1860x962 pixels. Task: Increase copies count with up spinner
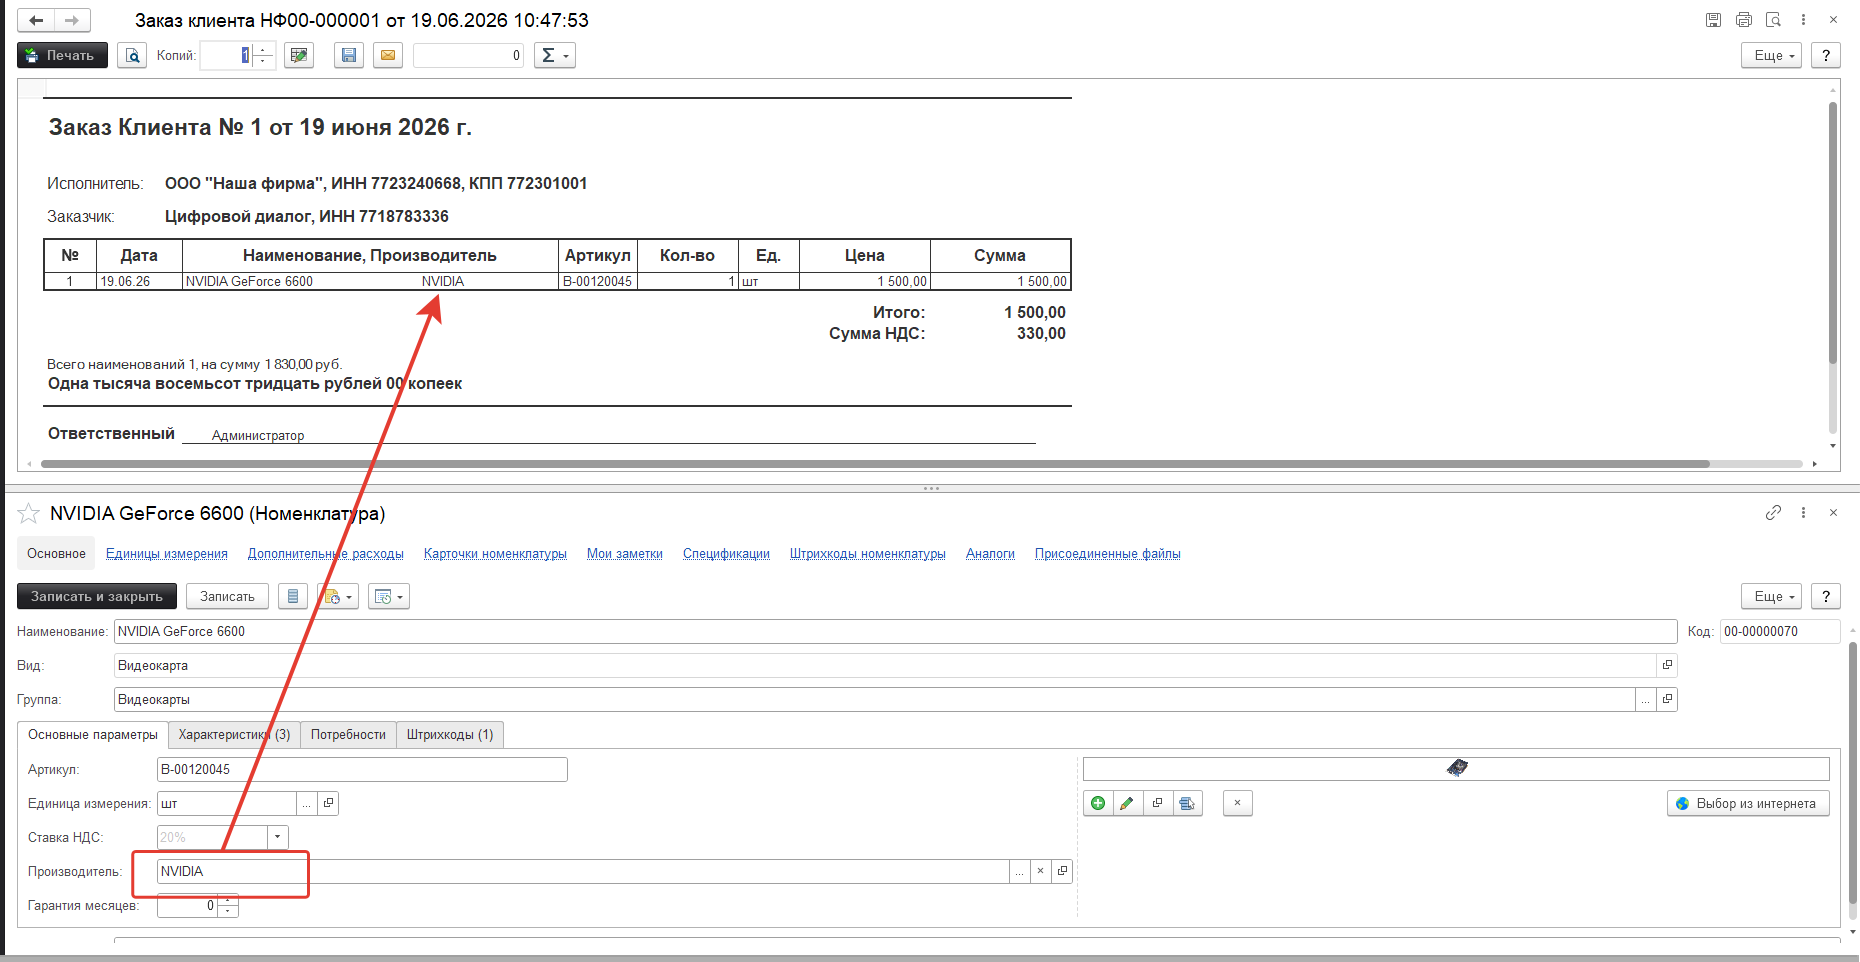pyautogui.click(x=263, y=49)
